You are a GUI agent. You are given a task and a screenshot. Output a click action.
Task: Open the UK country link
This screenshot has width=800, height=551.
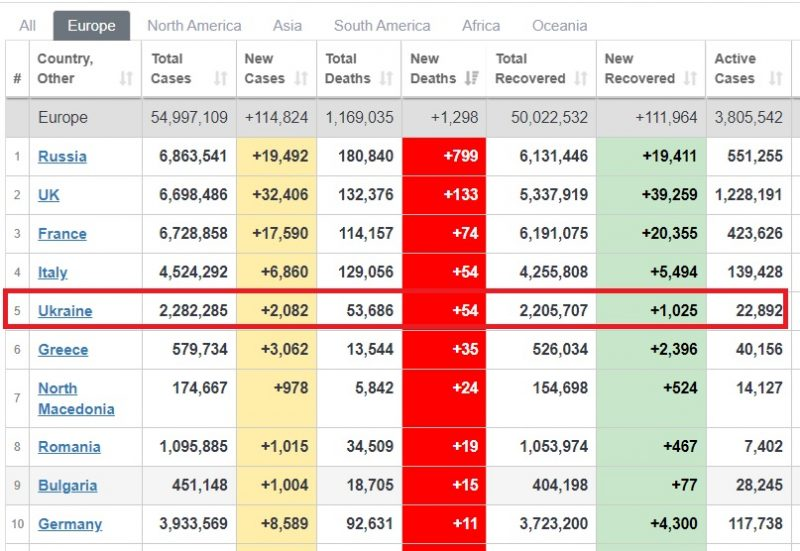(x=48, y=195)
